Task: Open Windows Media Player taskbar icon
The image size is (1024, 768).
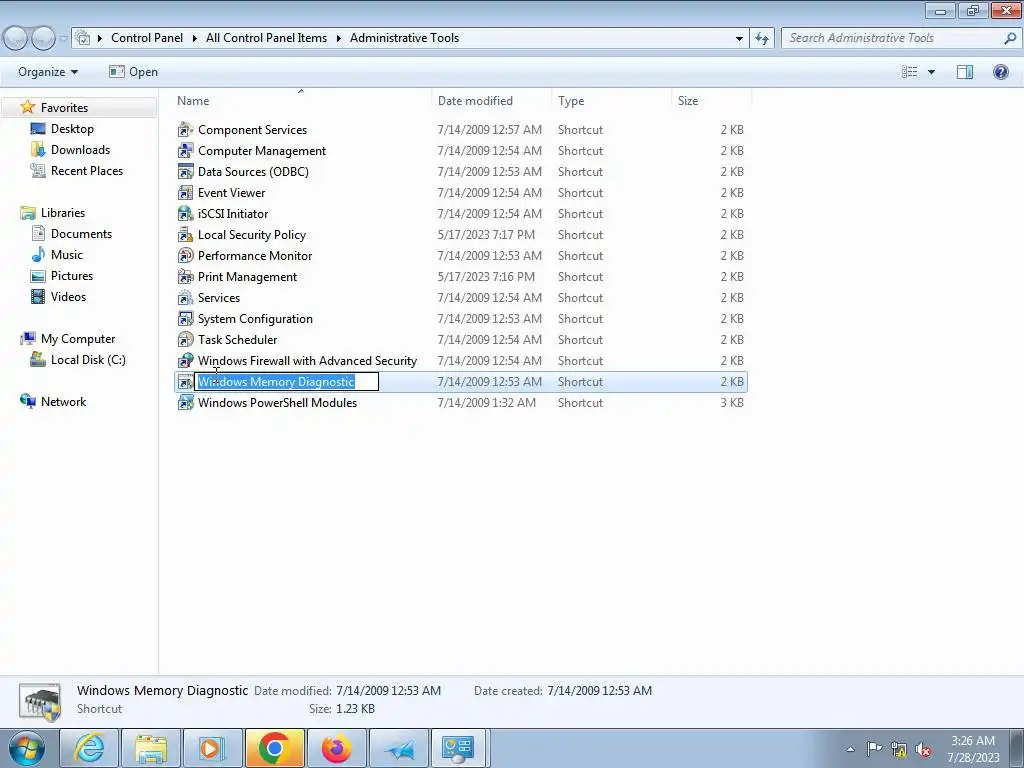Action: pyautogui.click(x=212, y=748)
